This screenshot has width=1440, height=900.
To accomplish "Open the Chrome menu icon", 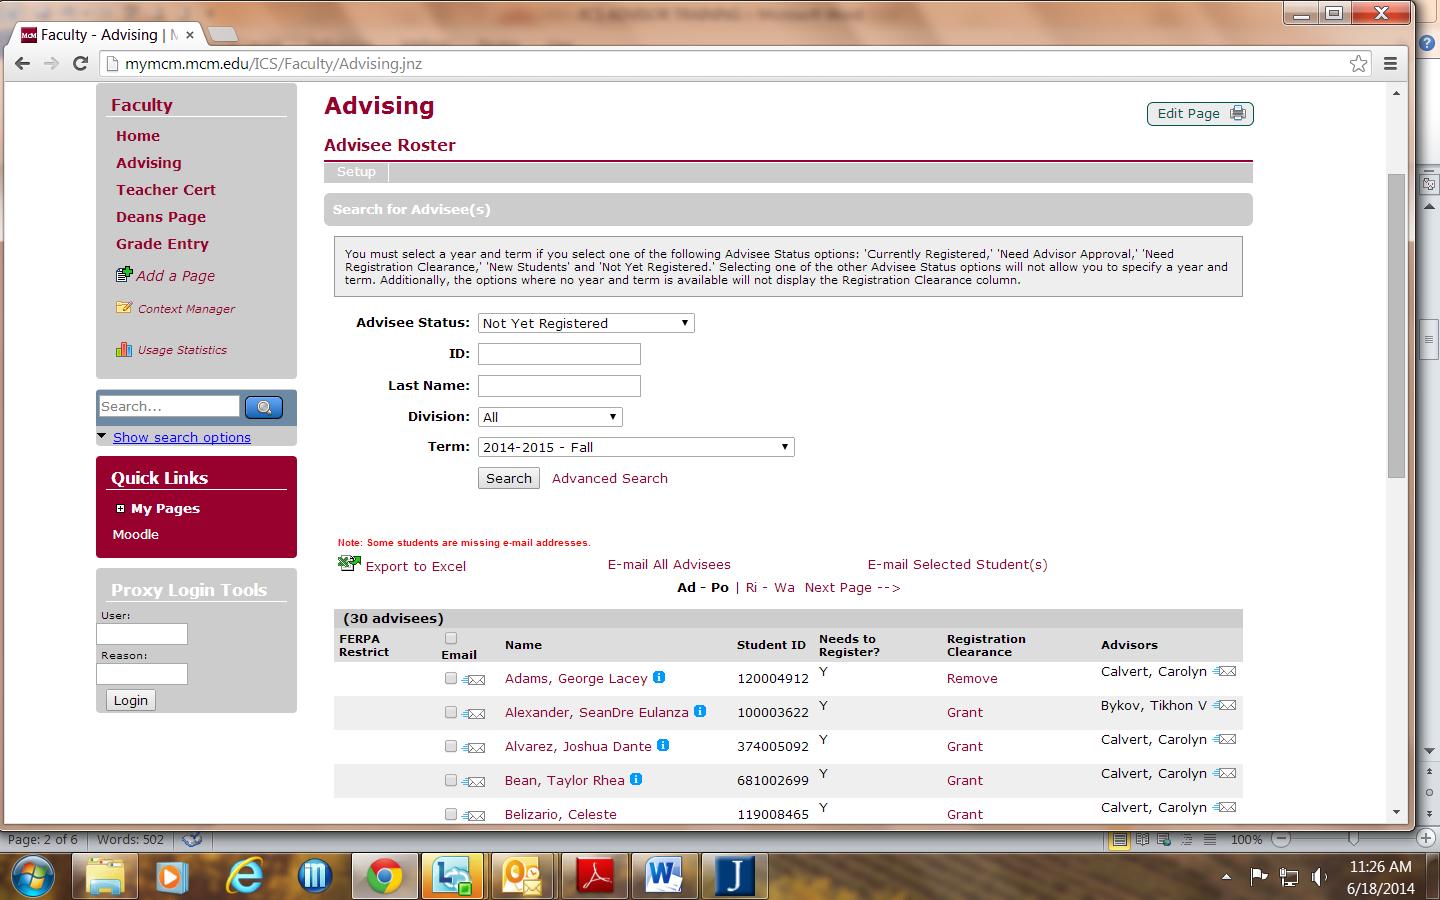I will click(x=1390, y=64).
